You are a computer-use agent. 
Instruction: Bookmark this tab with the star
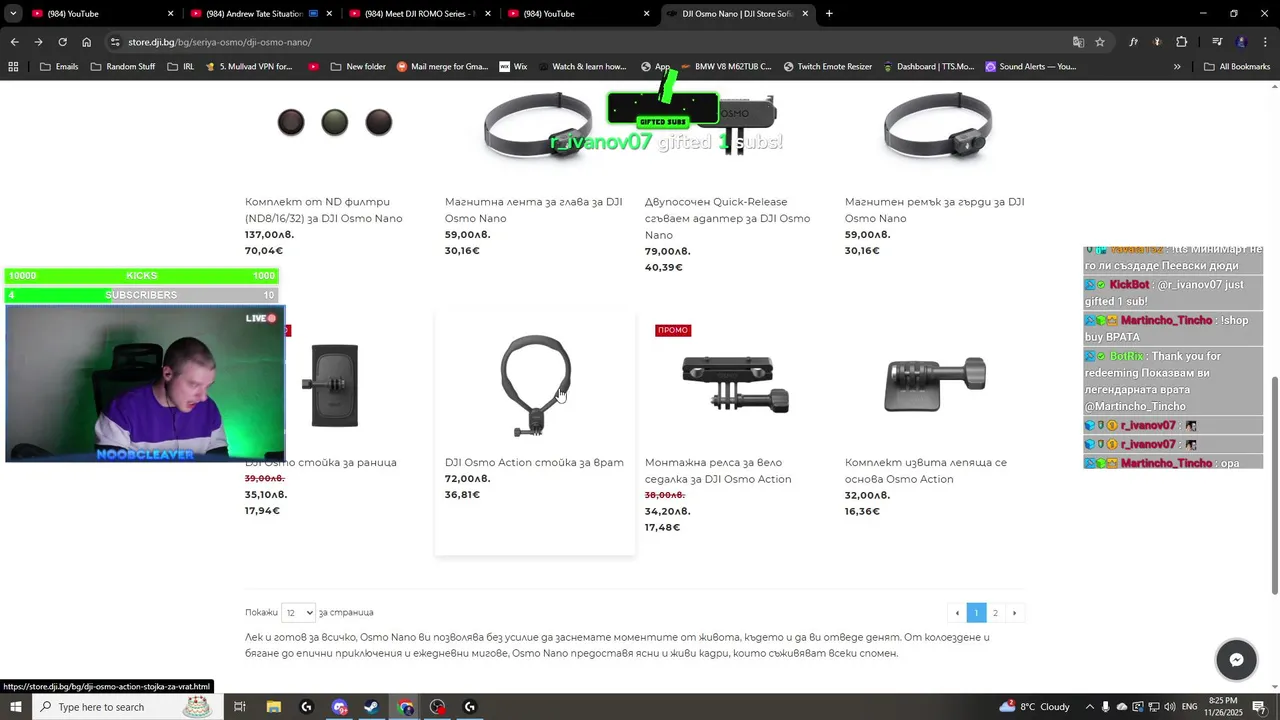click(1100, 42)
